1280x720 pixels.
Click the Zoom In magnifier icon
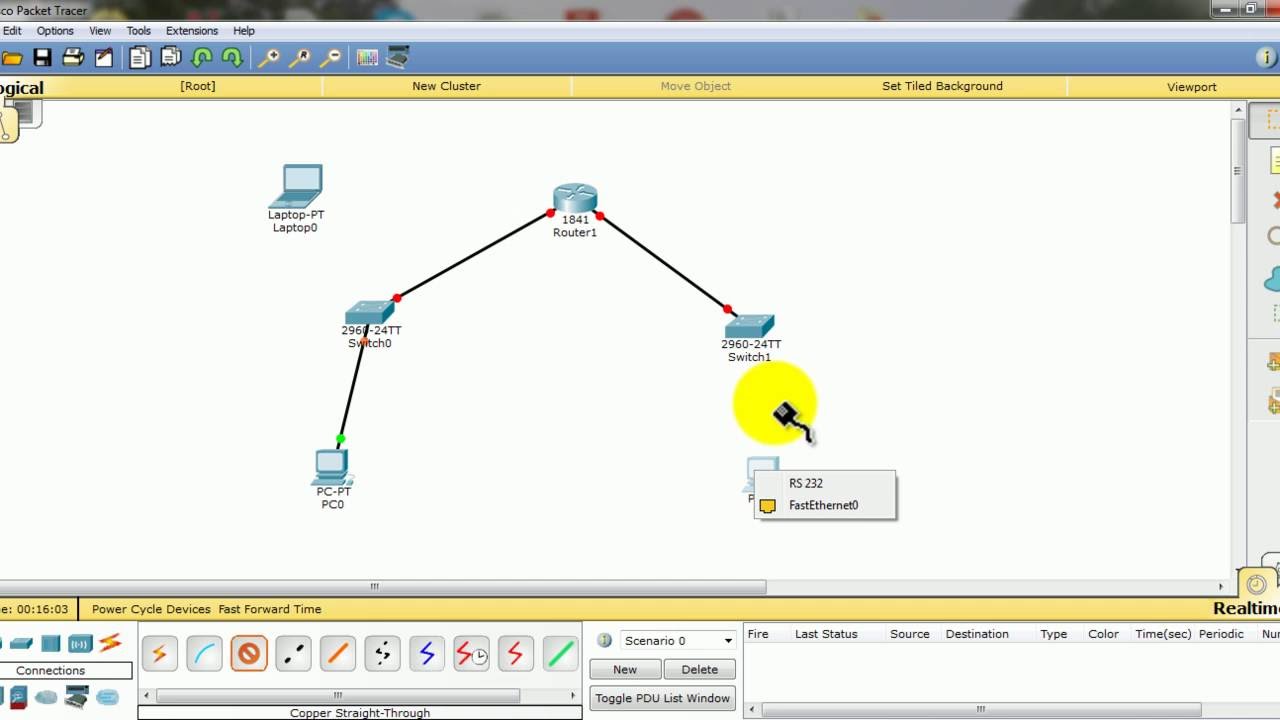[268, 57]
